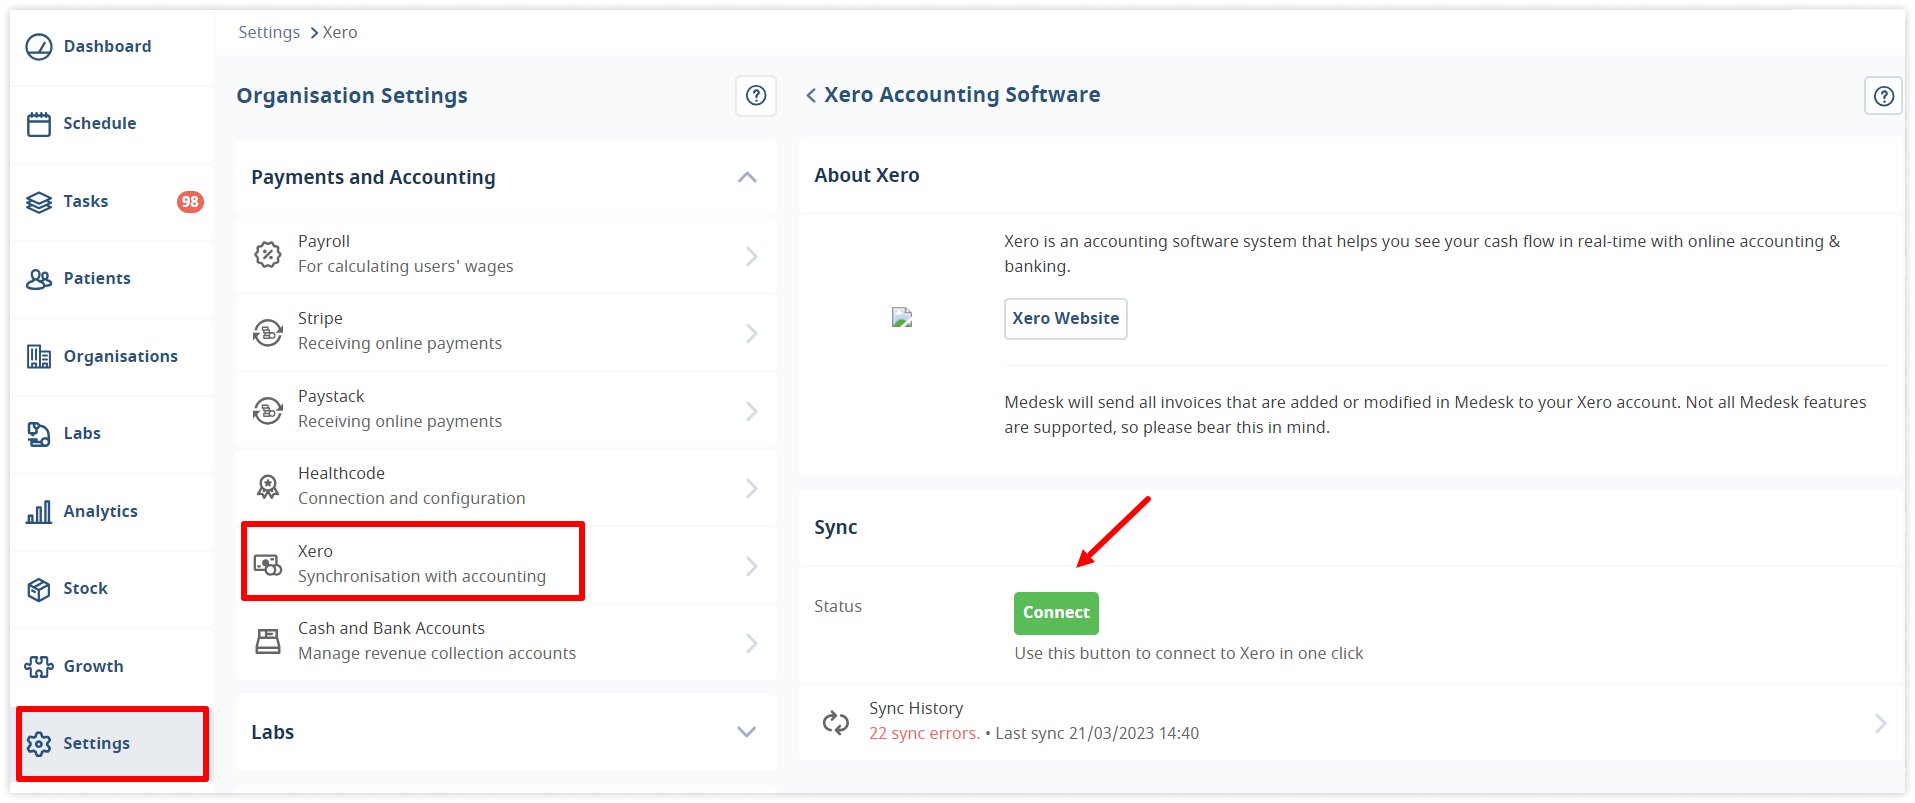Open Stock from the sidebar
The image size is (1915, 803).
click(x=112, y=589)
